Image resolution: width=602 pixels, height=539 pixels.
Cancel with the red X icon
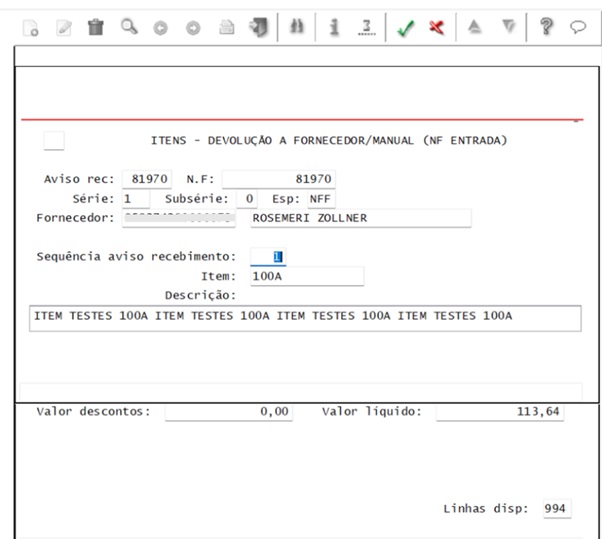437,27
